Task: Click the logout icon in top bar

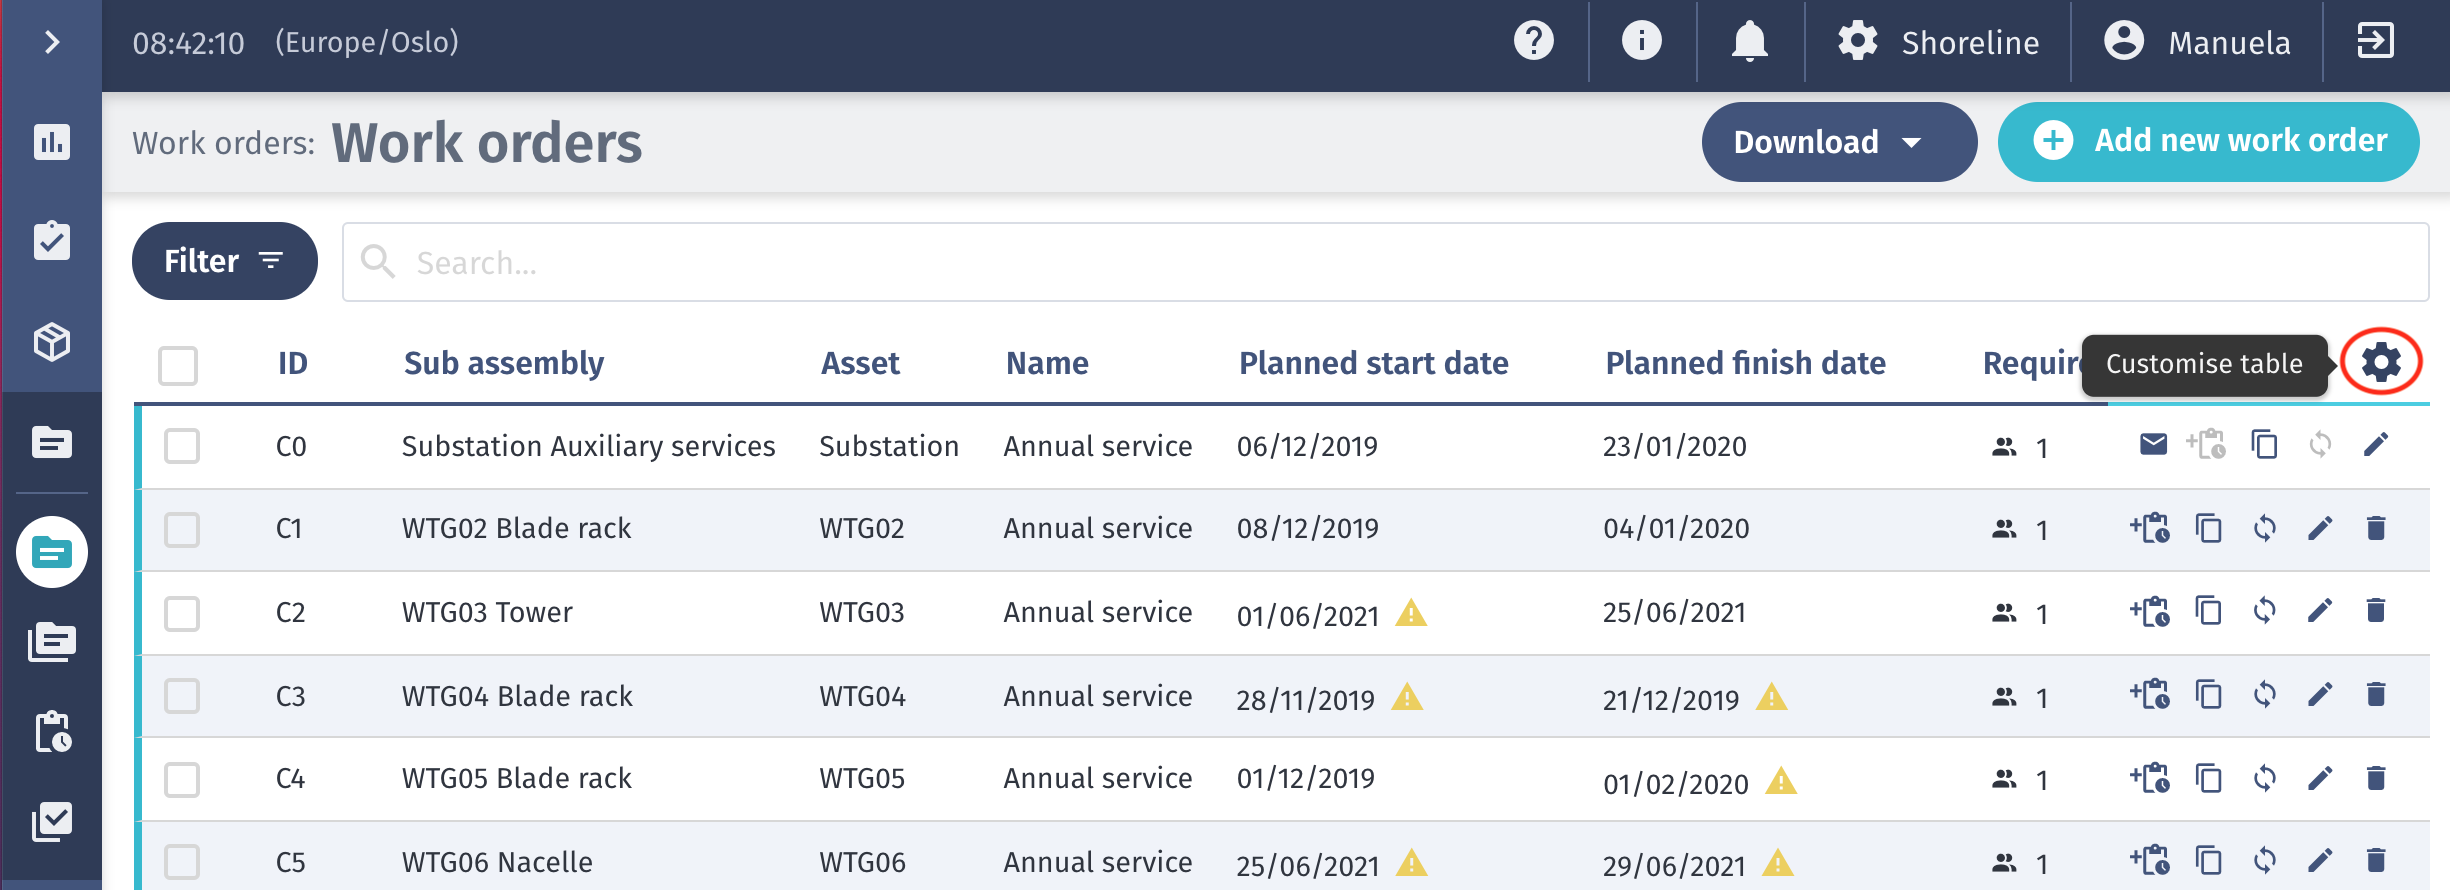Action: pos(2375,42)
